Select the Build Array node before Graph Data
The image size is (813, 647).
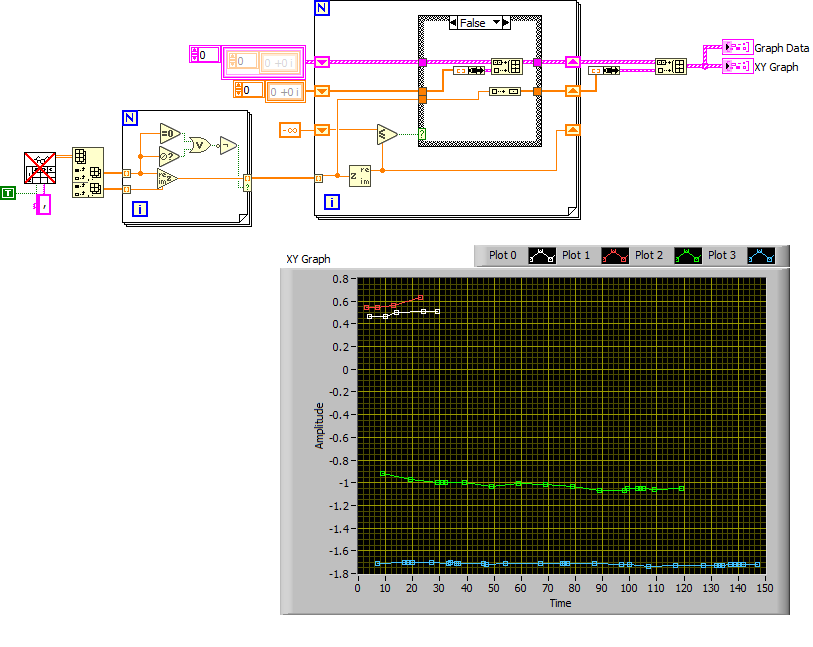[x=671, y=66]
